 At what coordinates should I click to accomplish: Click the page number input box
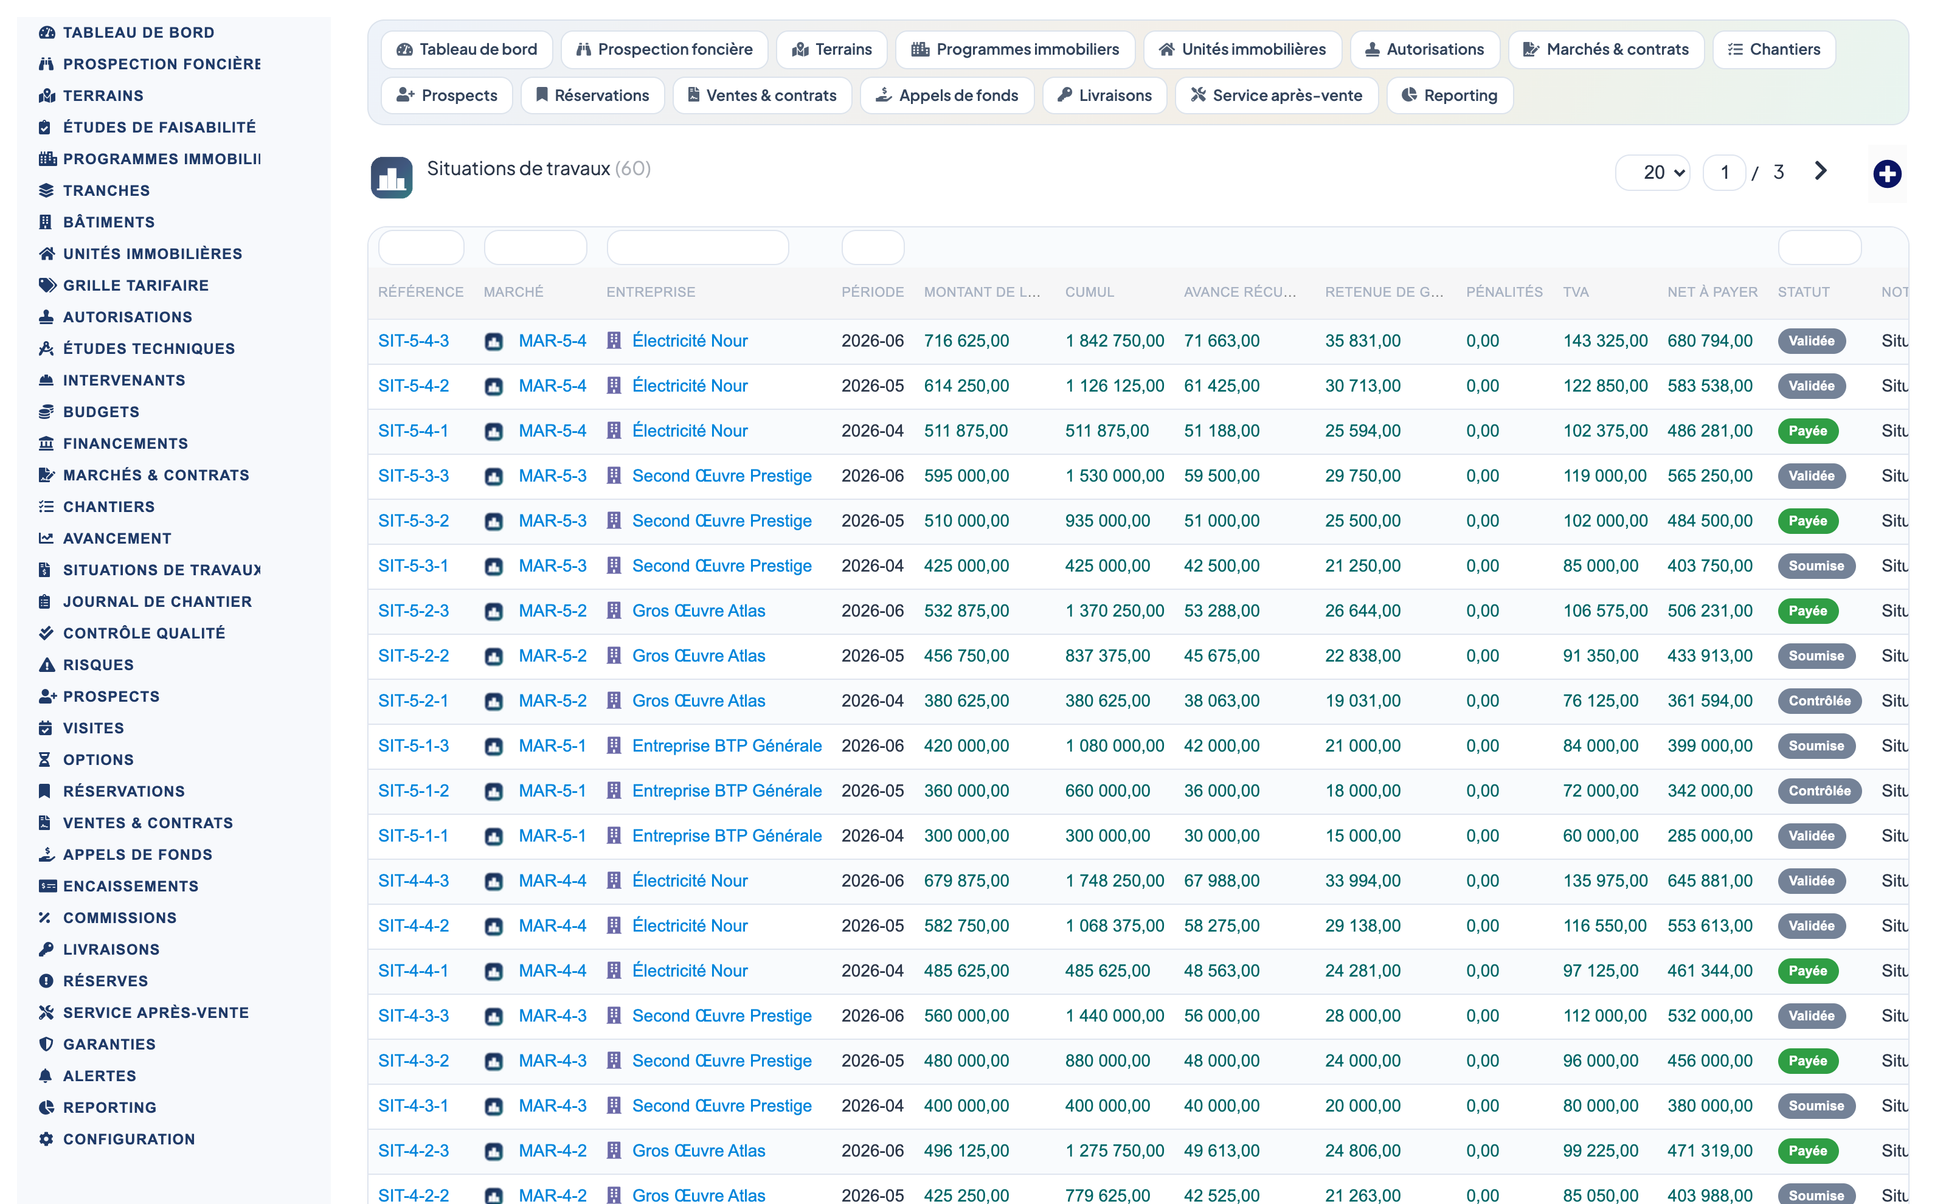click(1724, 172)
